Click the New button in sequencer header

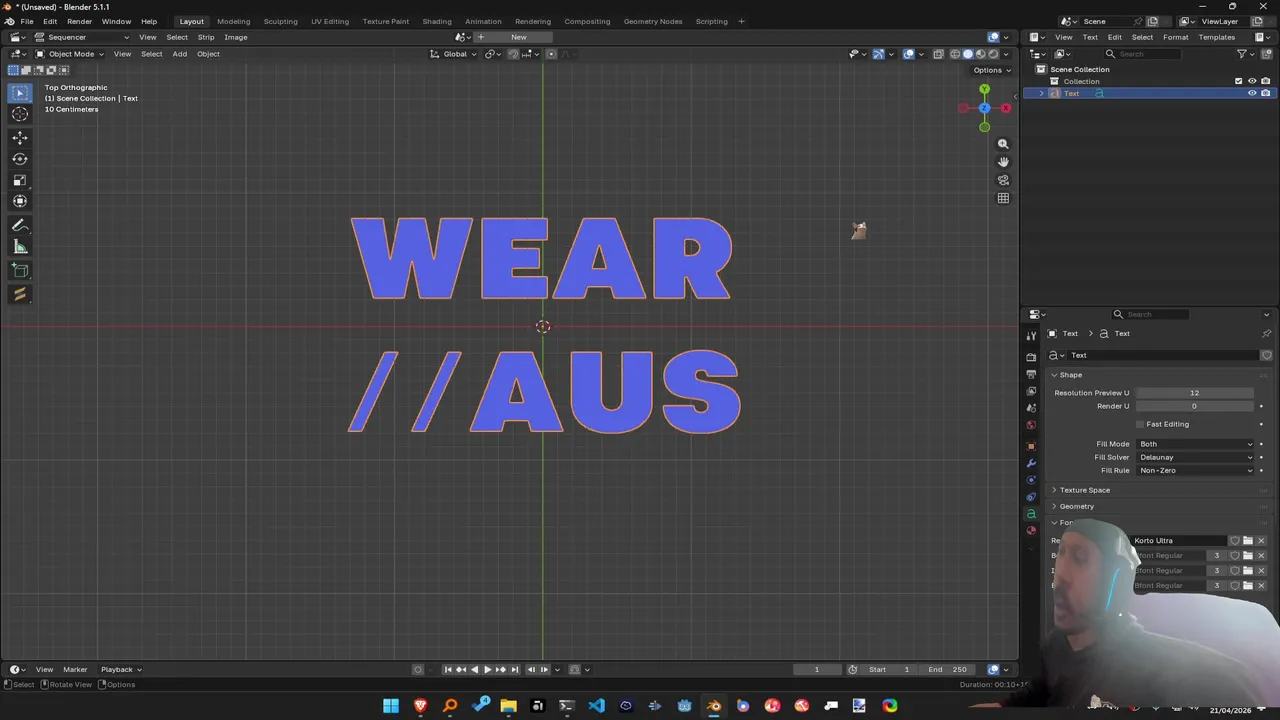point(518,37)
